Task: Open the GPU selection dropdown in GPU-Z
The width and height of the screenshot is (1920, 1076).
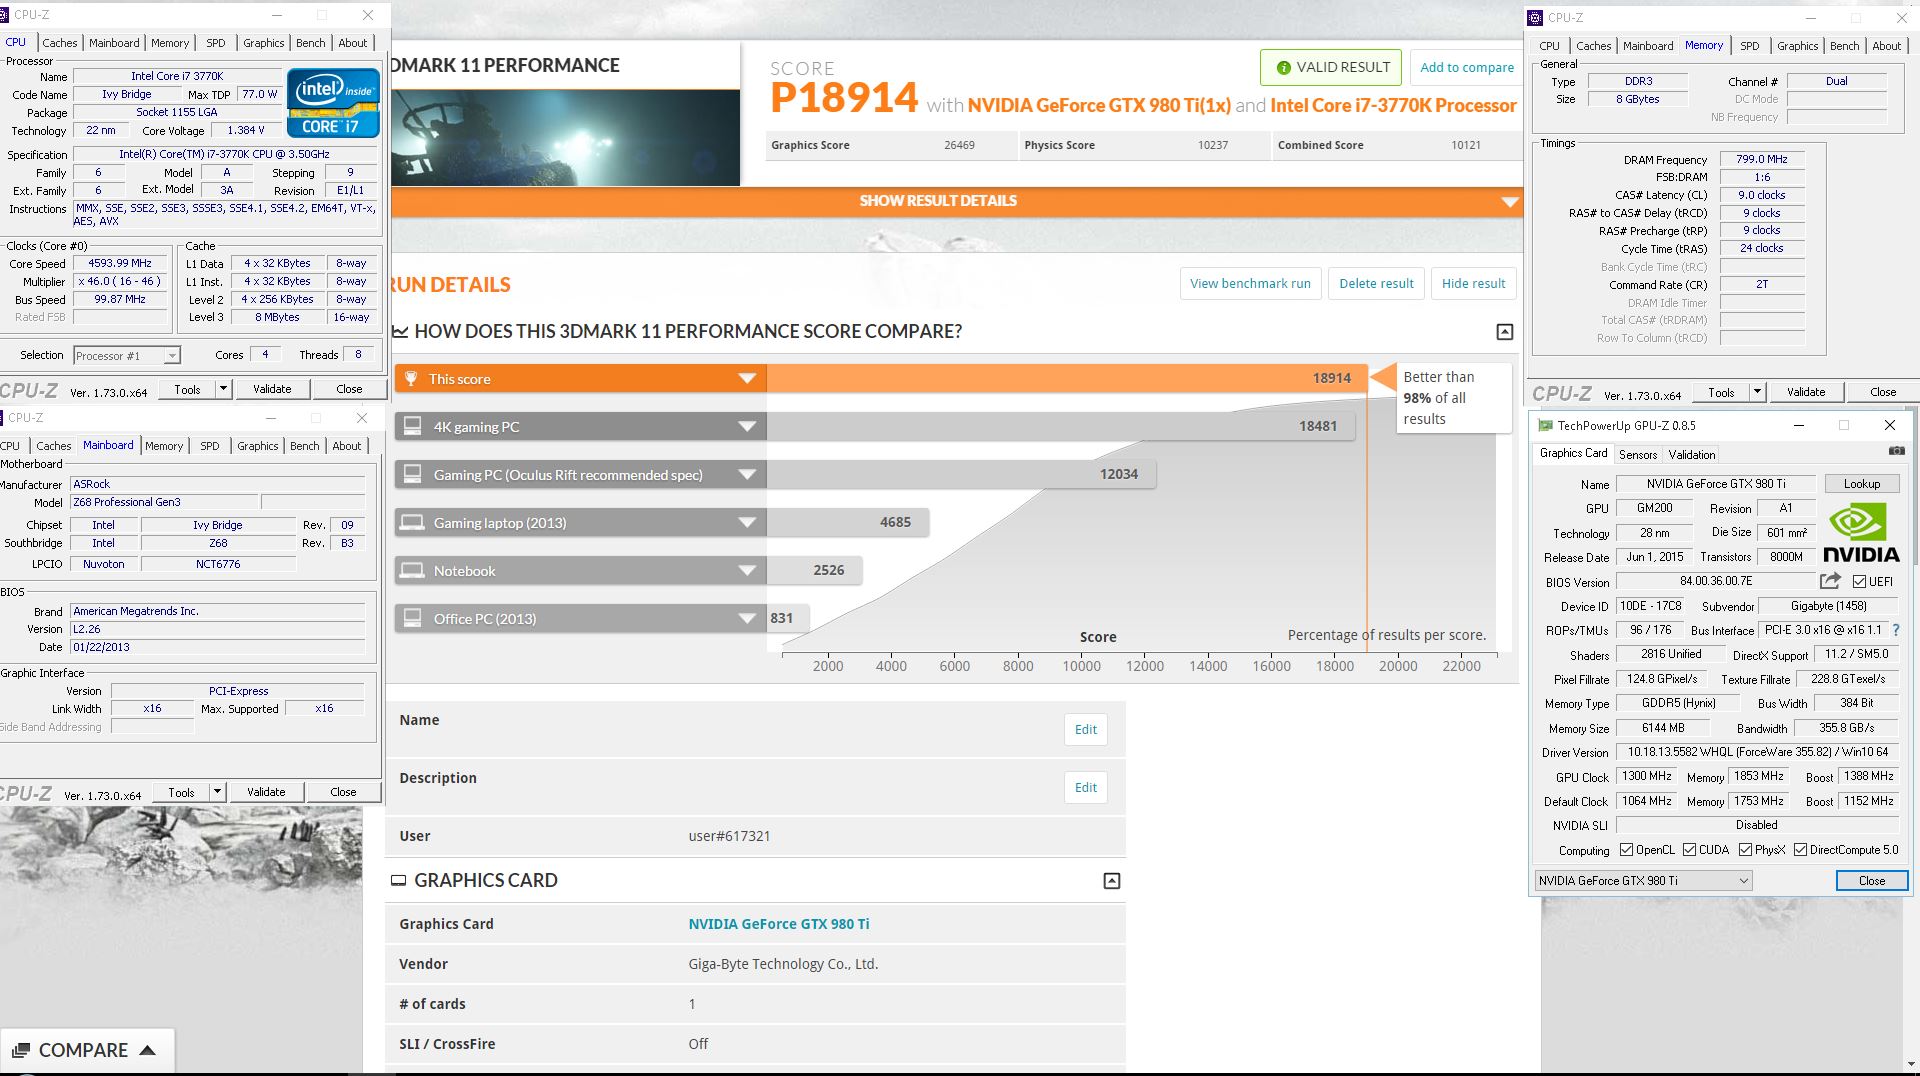Action: 1643,881
